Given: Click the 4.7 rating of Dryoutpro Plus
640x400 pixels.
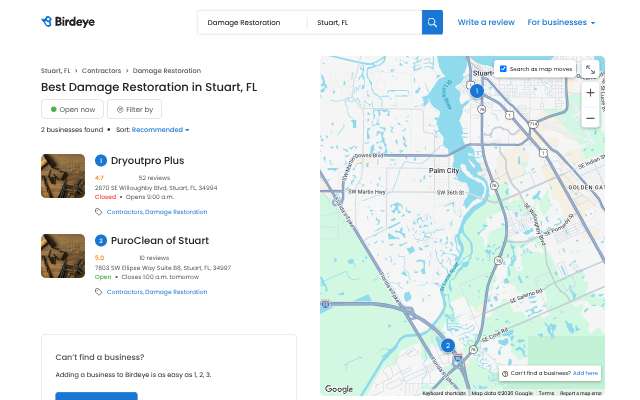Looking at the screenshot, I should [x=99, y=178].
